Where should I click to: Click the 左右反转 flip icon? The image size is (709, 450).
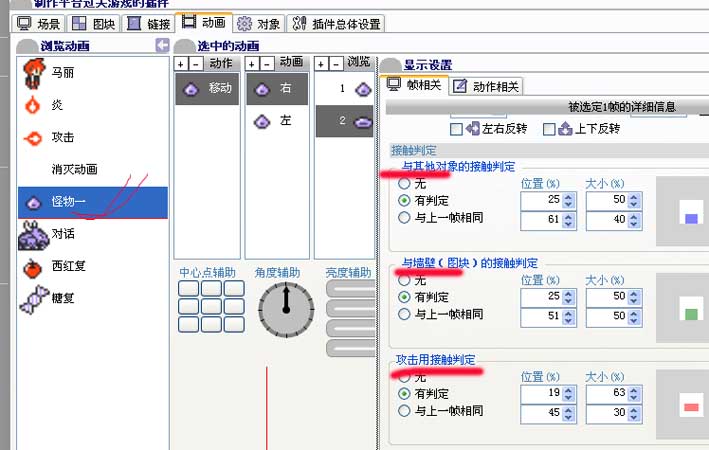pyautogui.click(x=473, y=128)
